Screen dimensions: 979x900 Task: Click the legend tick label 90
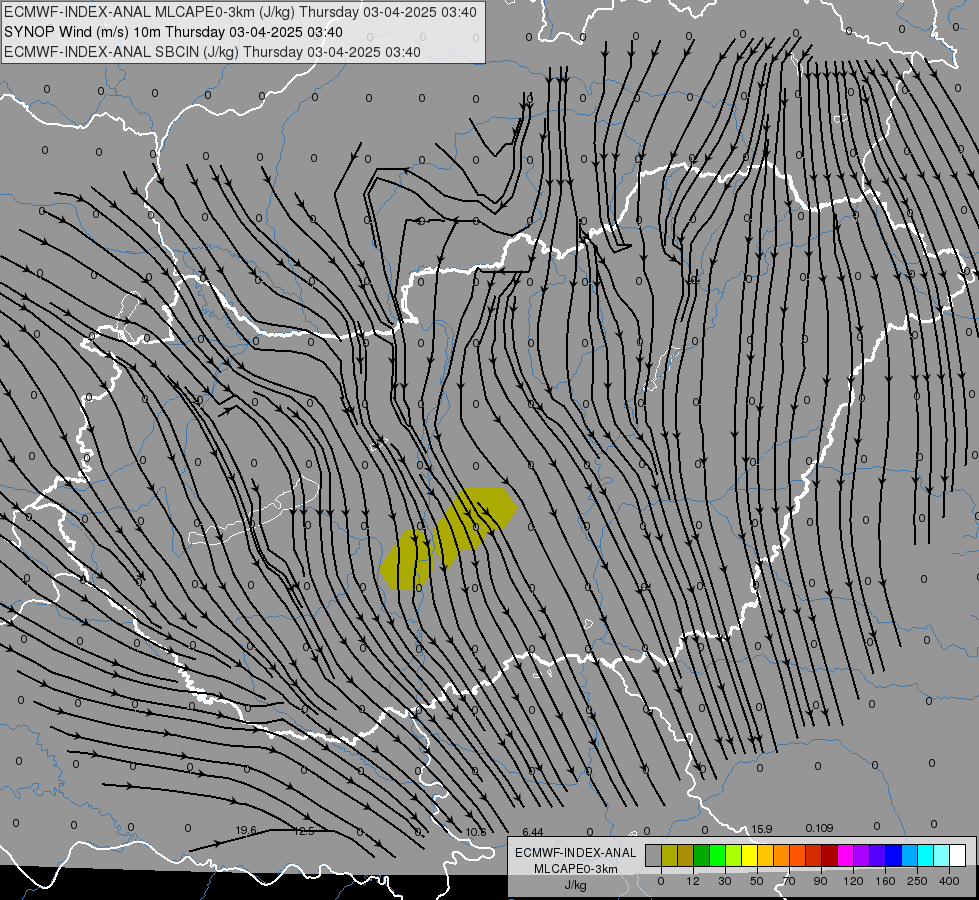[x=820, y=881]
